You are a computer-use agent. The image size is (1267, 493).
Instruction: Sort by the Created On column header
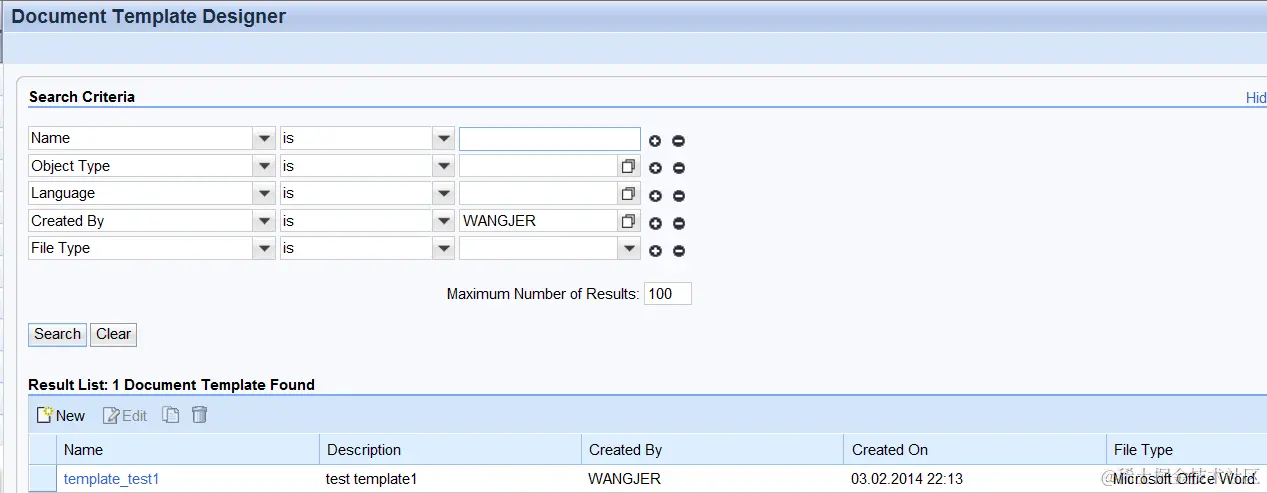point(975,450)
